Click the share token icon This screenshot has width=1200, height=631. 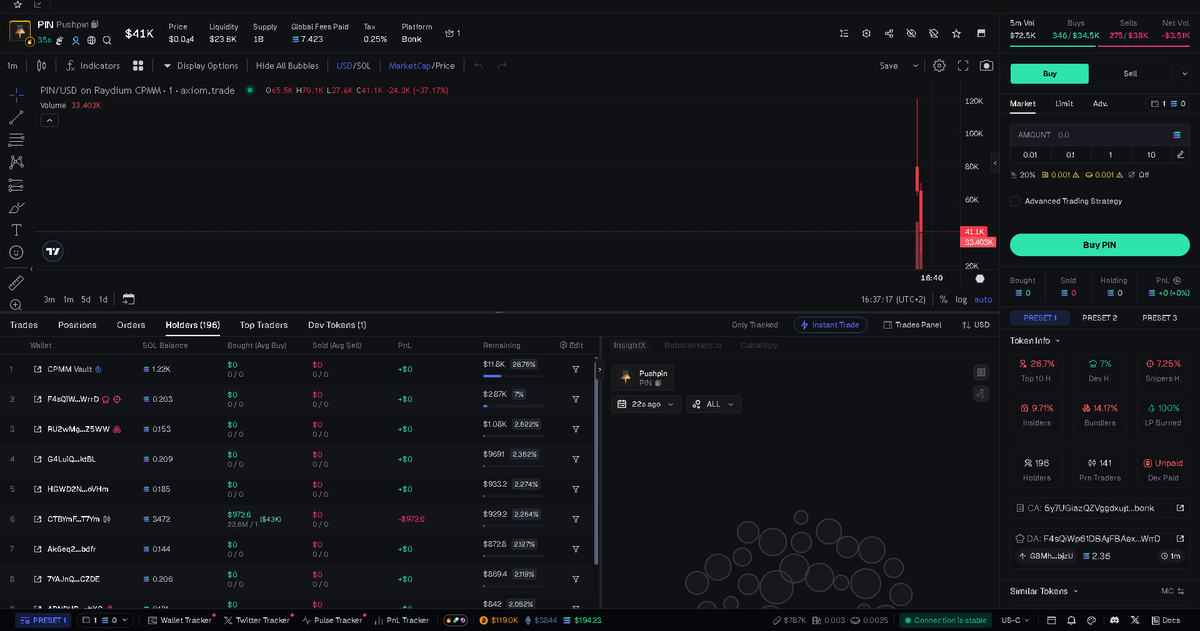coord(889,33)
